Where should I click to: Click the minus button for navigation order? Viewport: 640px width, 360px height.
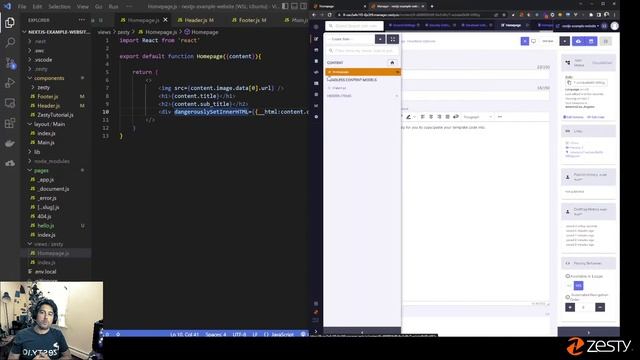coord(600,307)
